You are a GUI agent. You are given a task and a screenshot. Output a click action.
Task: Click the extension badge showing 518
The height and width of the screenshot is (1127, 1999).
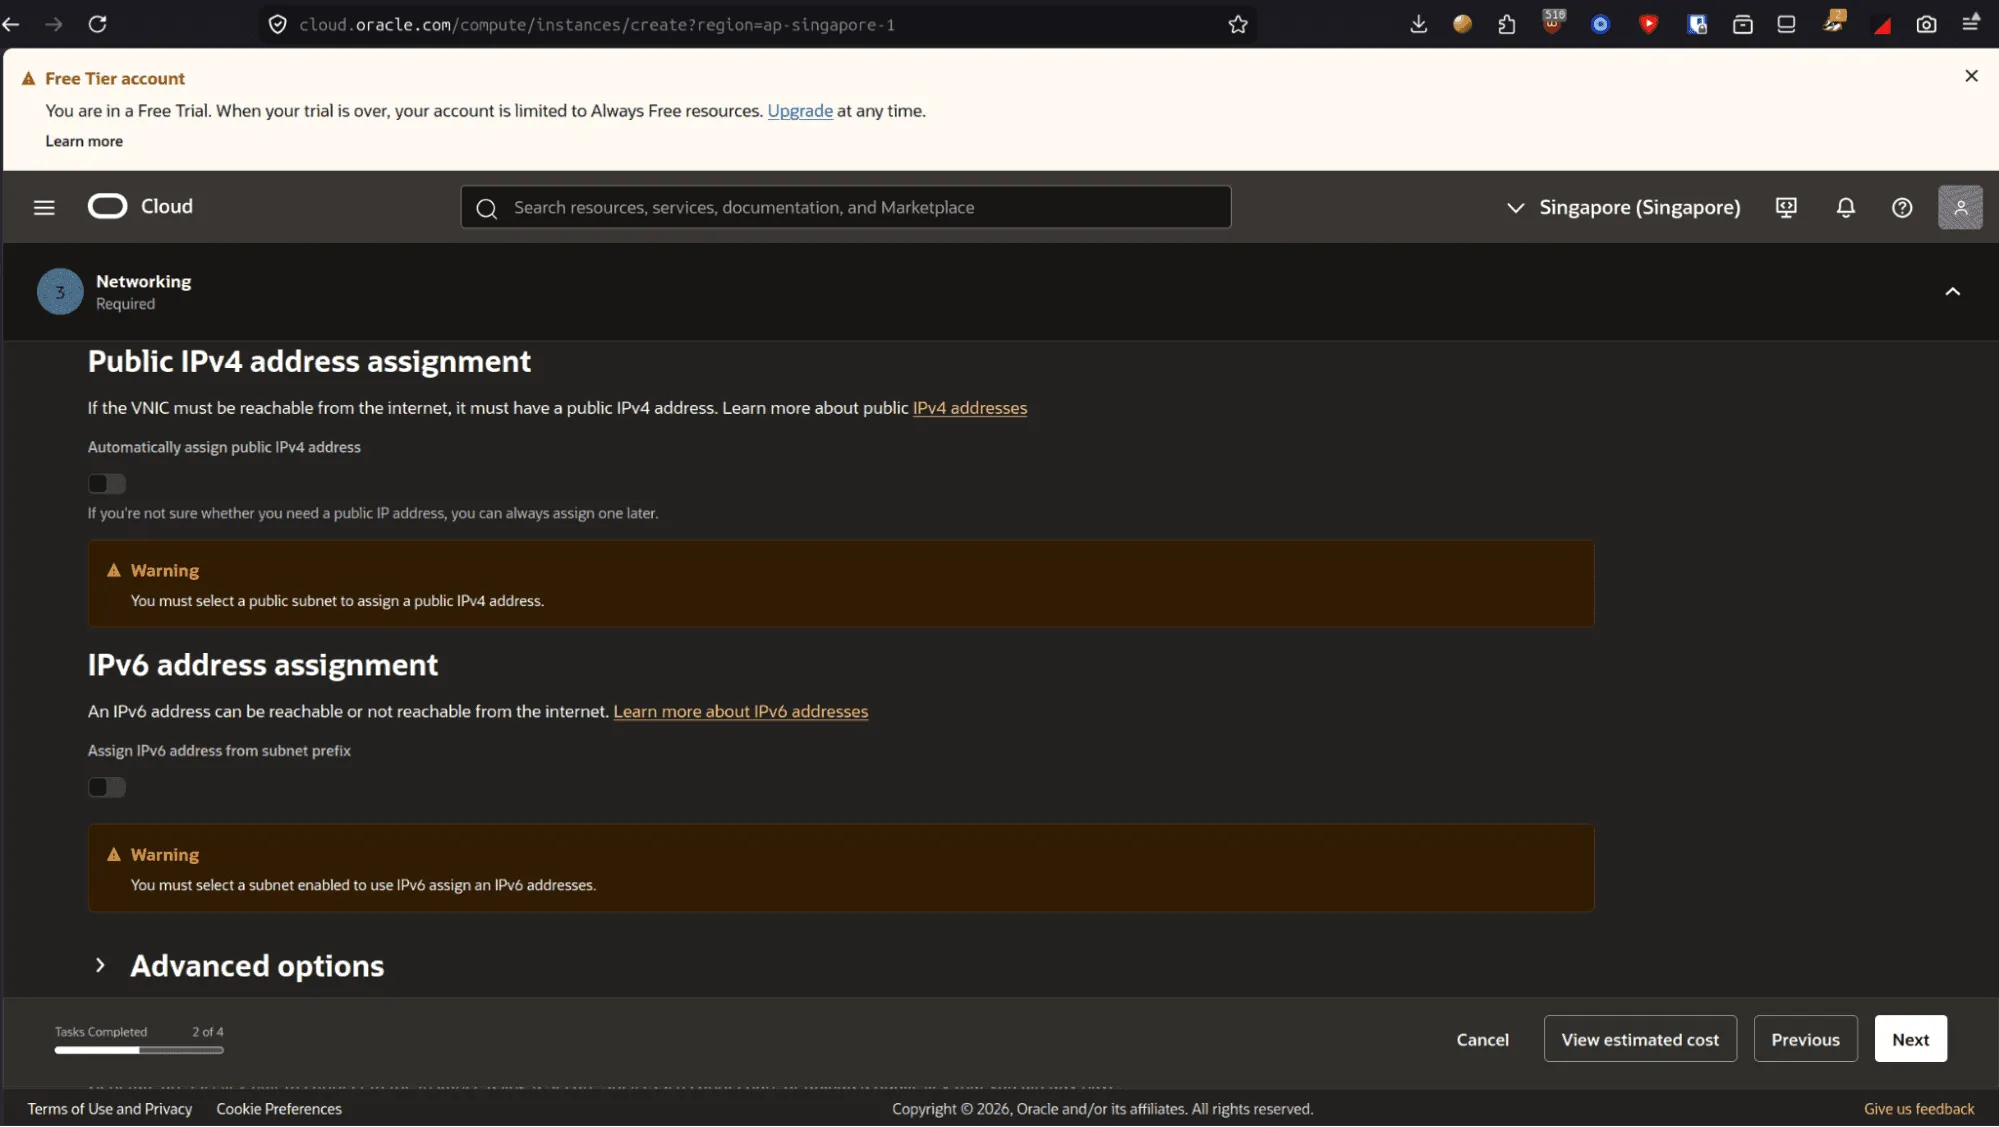point(1553,22)
